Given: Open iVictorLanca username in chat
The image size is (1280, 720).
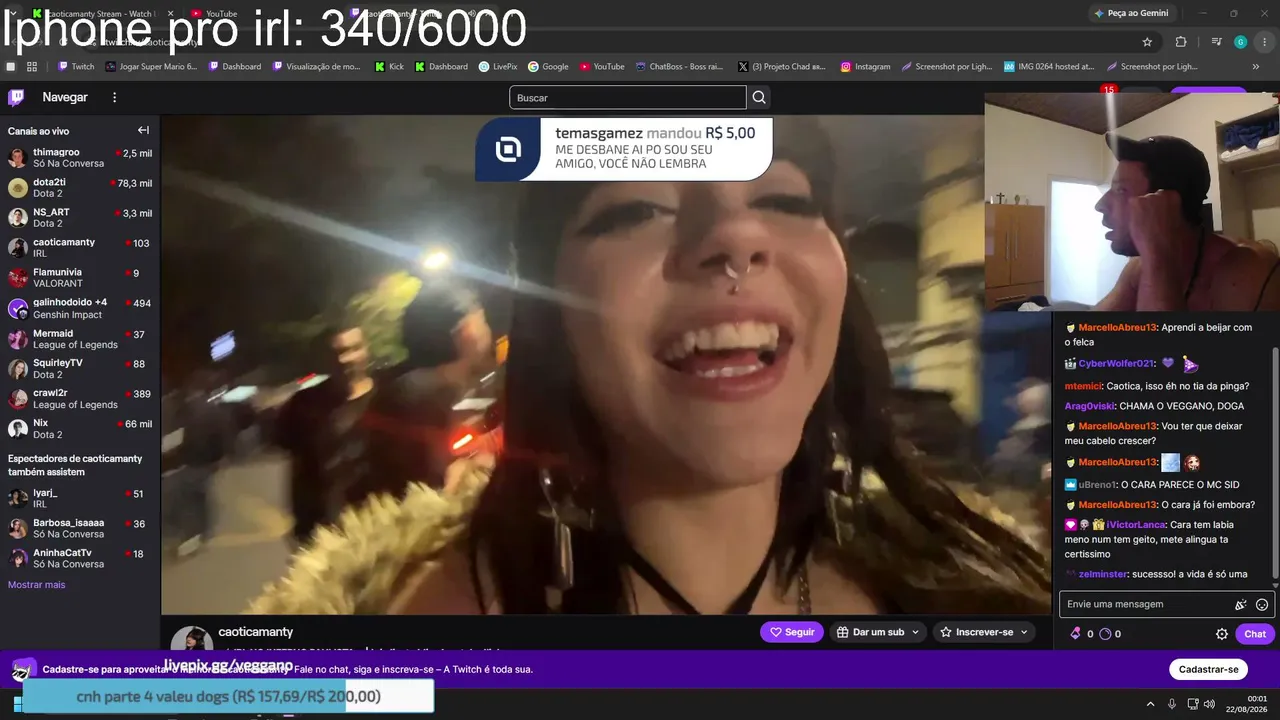Looking at the screenshot, I should pyautogui.click(x=1136, y=524).
